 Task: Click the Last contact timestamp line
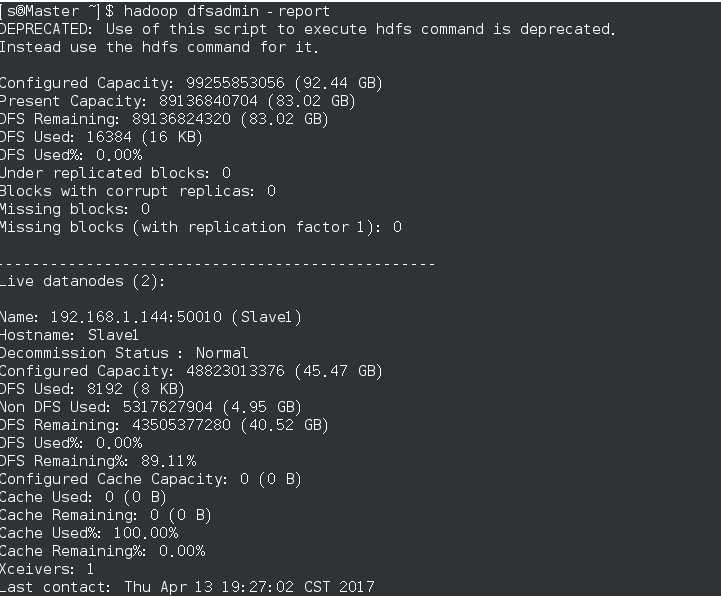pos(188,587)
